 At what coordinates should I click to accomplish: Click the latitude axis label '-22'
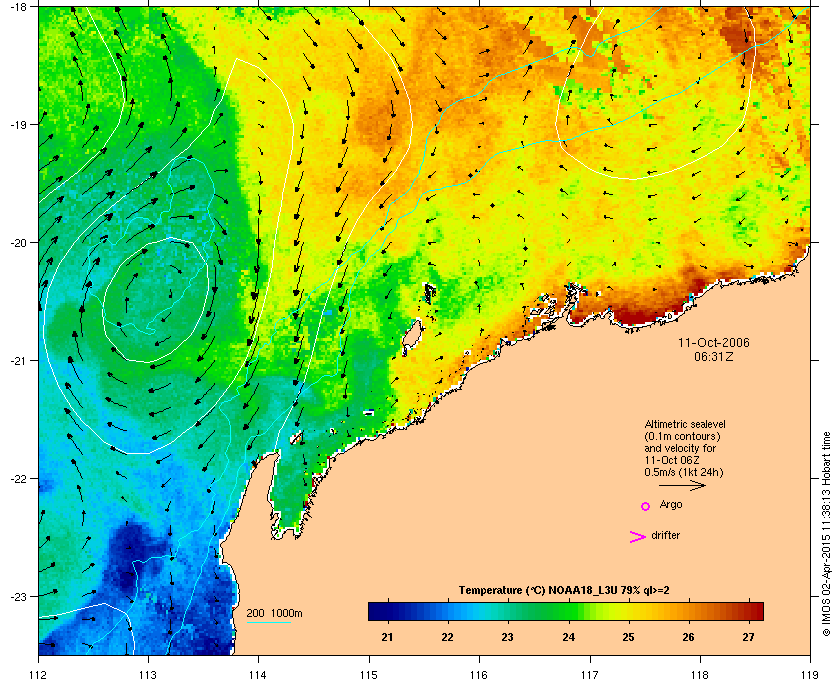tap(18, 478)
